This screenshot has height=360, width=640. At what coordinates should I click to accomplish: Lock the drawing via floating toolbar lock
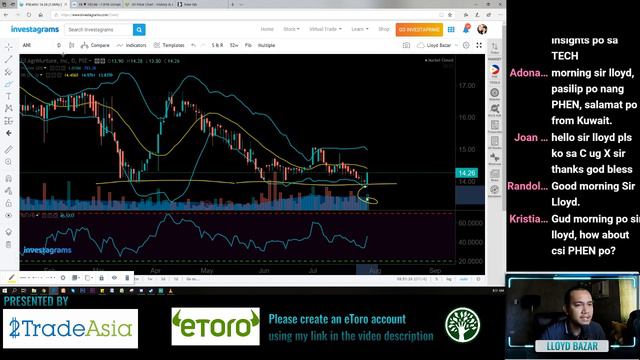(101, 278)
